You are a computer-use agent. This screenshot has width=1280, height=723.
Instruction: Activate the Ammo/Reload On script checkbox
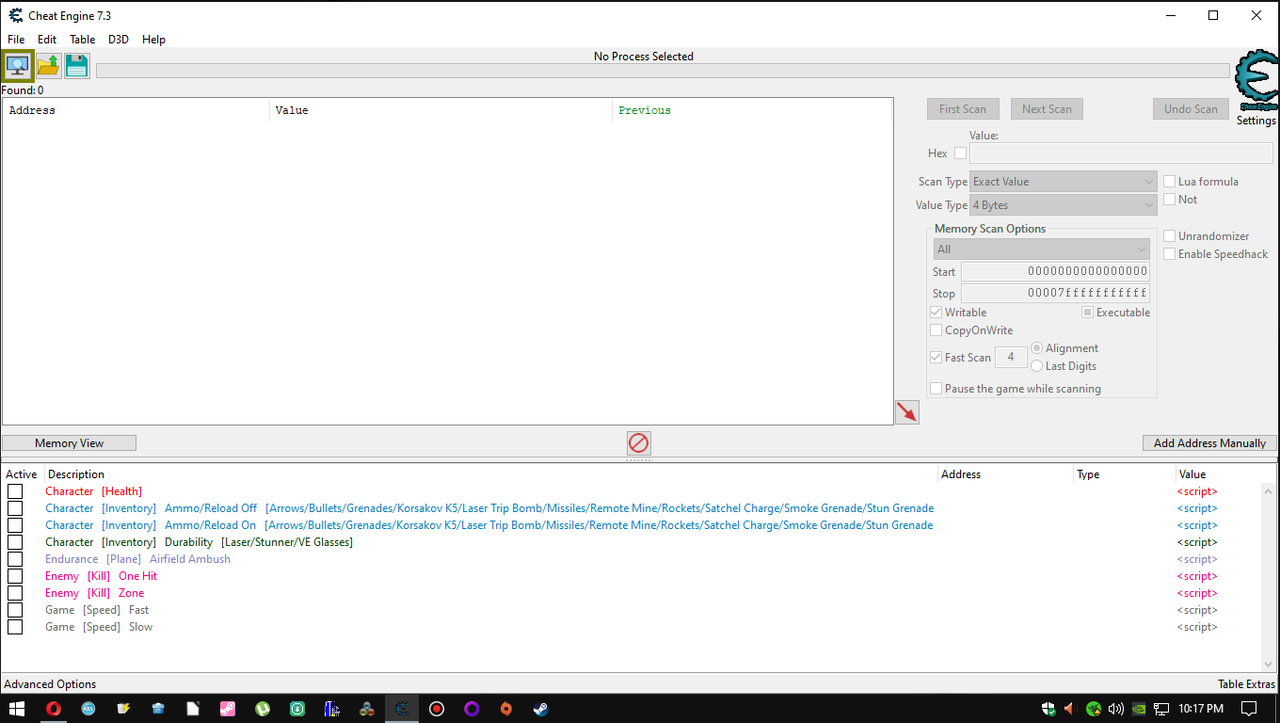point(15,525)
